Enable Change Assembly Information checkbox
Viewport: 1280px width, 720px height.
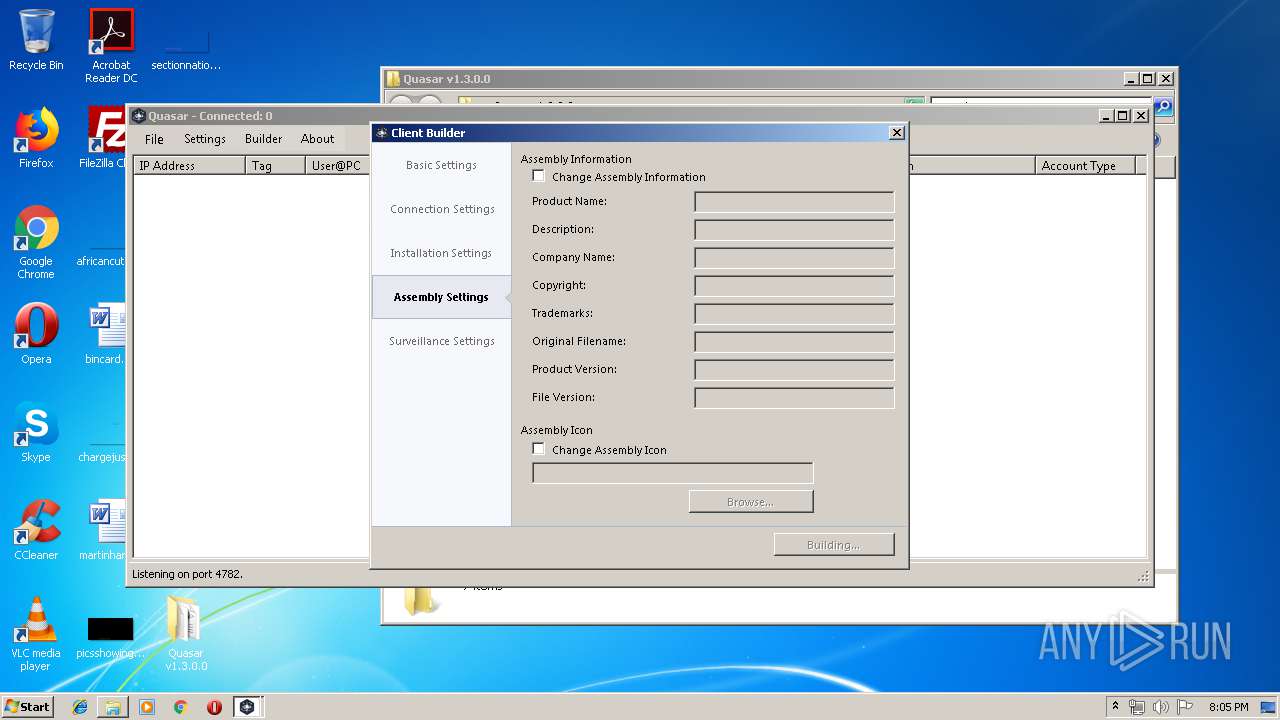tap(539, 176)
